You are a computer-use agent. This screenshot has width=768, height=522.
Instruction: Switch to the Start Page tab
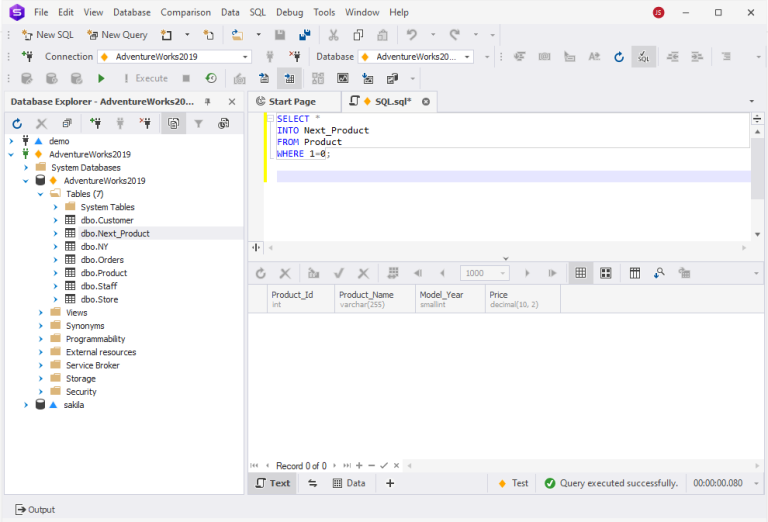pyautogui.click(x=292, y=102)
